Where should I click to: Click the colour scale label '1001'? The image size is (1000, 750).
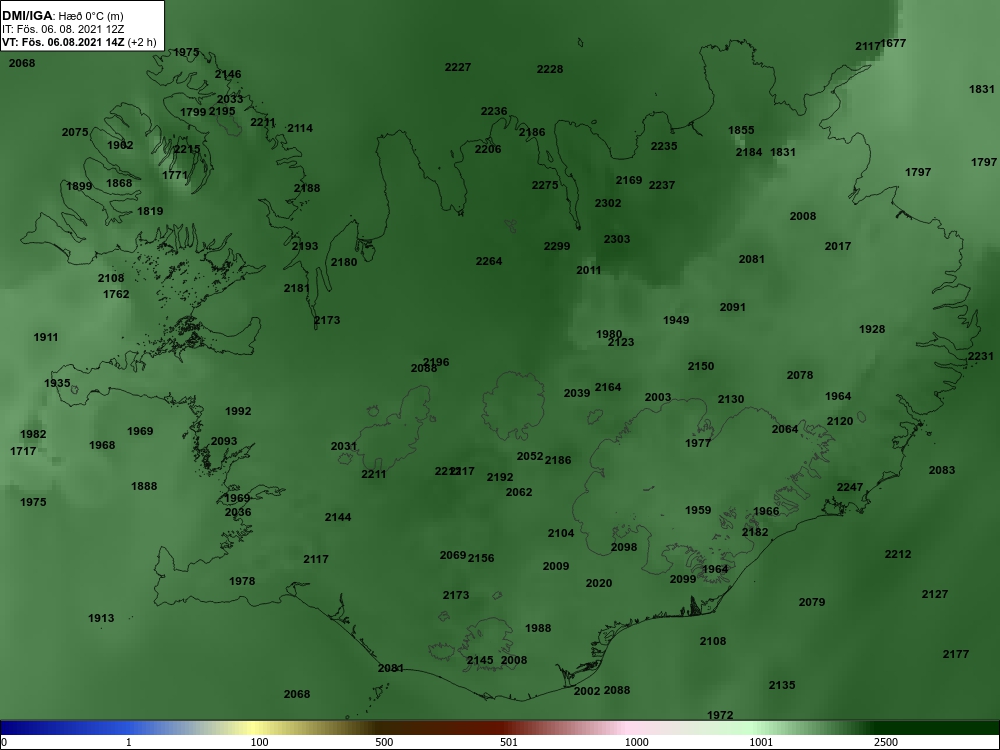(x=761, y=742)
